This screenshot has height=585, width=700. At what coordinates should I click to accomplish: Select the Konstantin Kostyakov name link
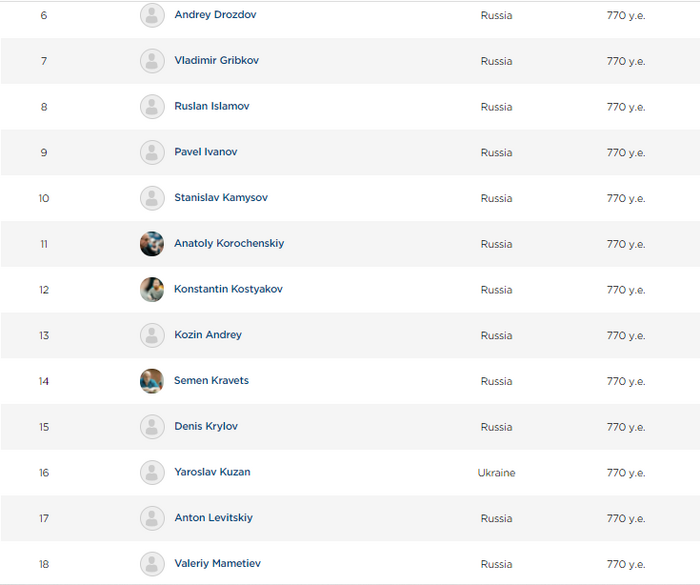tap(228, 290)
